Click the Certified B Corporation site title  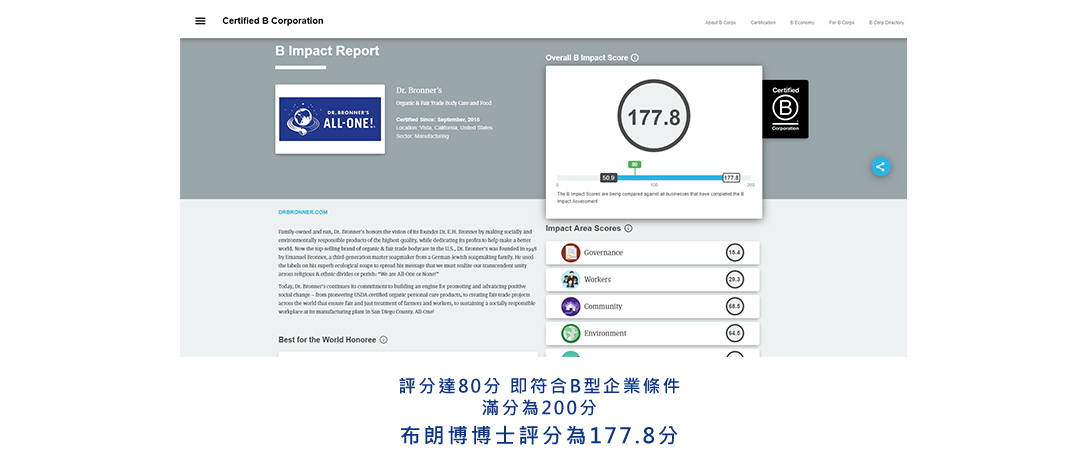click(x=273, y=21)
